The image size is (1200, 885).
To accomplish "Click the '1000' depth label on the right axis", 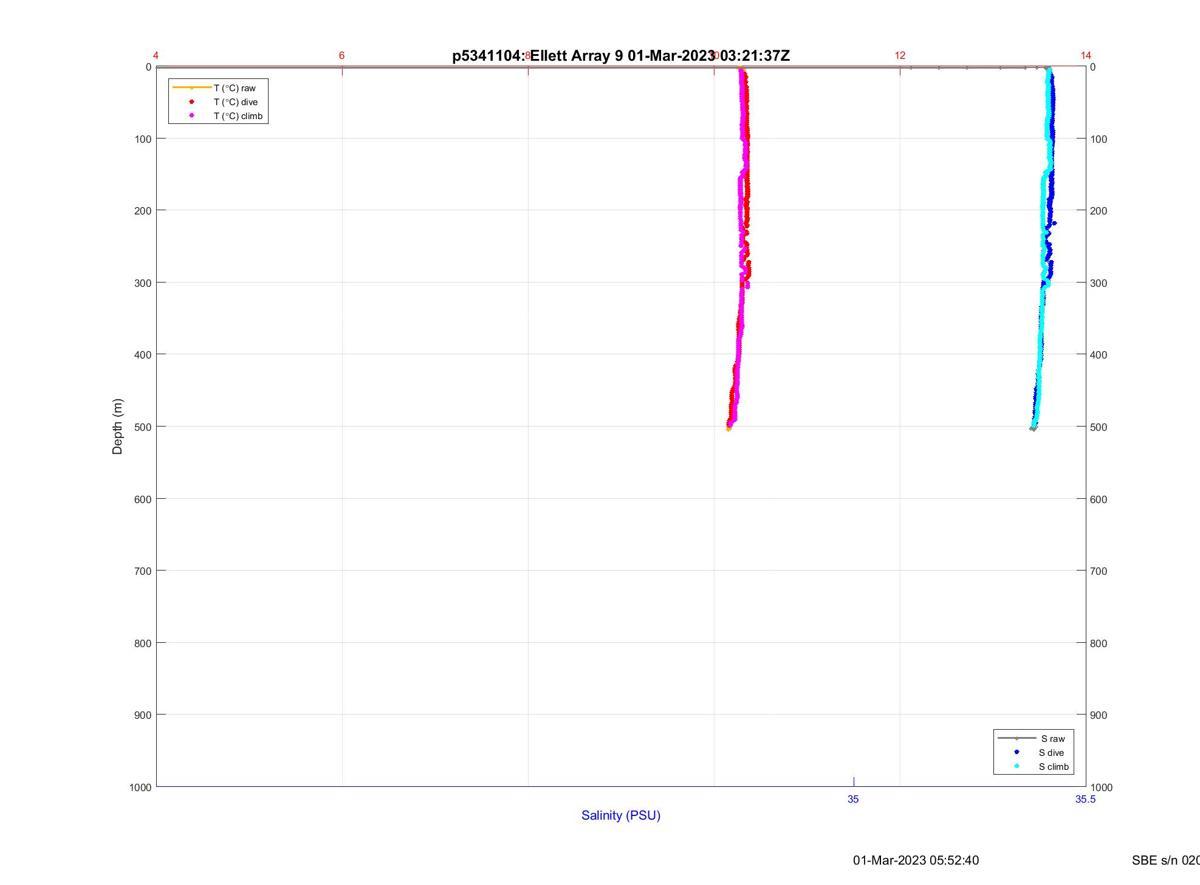I will 1102,787.
